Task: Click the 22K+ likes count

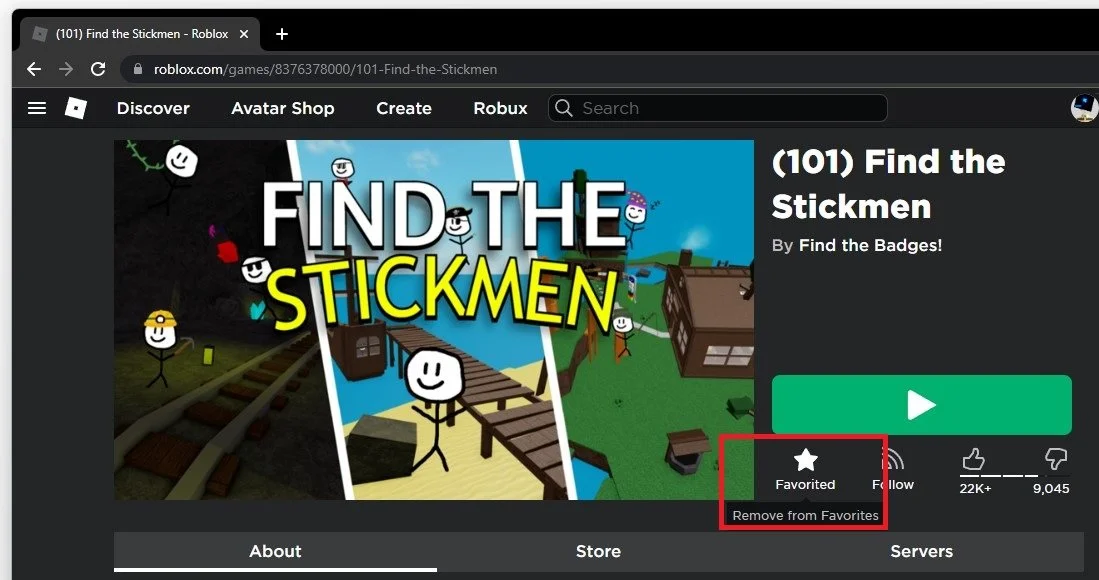Action: (975, 488)
